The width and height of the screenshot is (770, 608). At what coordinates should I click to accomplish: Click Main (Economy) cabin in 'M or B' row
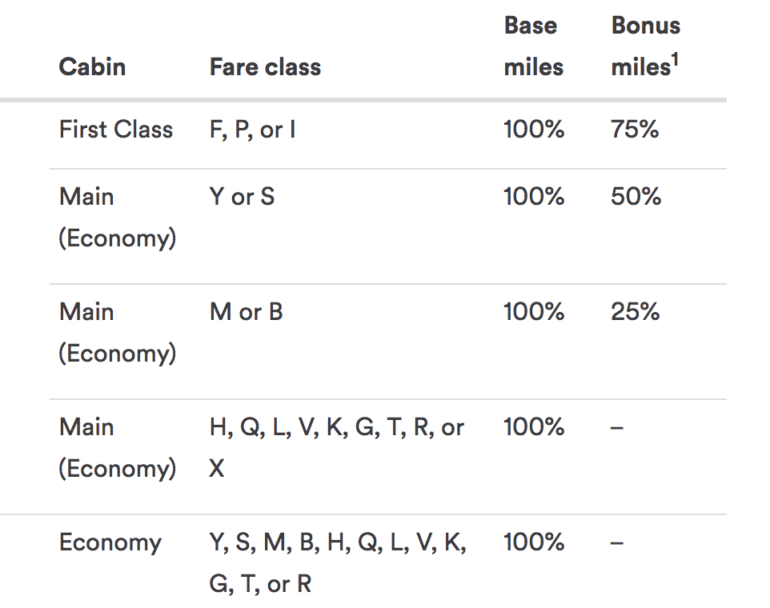point(117,333)
